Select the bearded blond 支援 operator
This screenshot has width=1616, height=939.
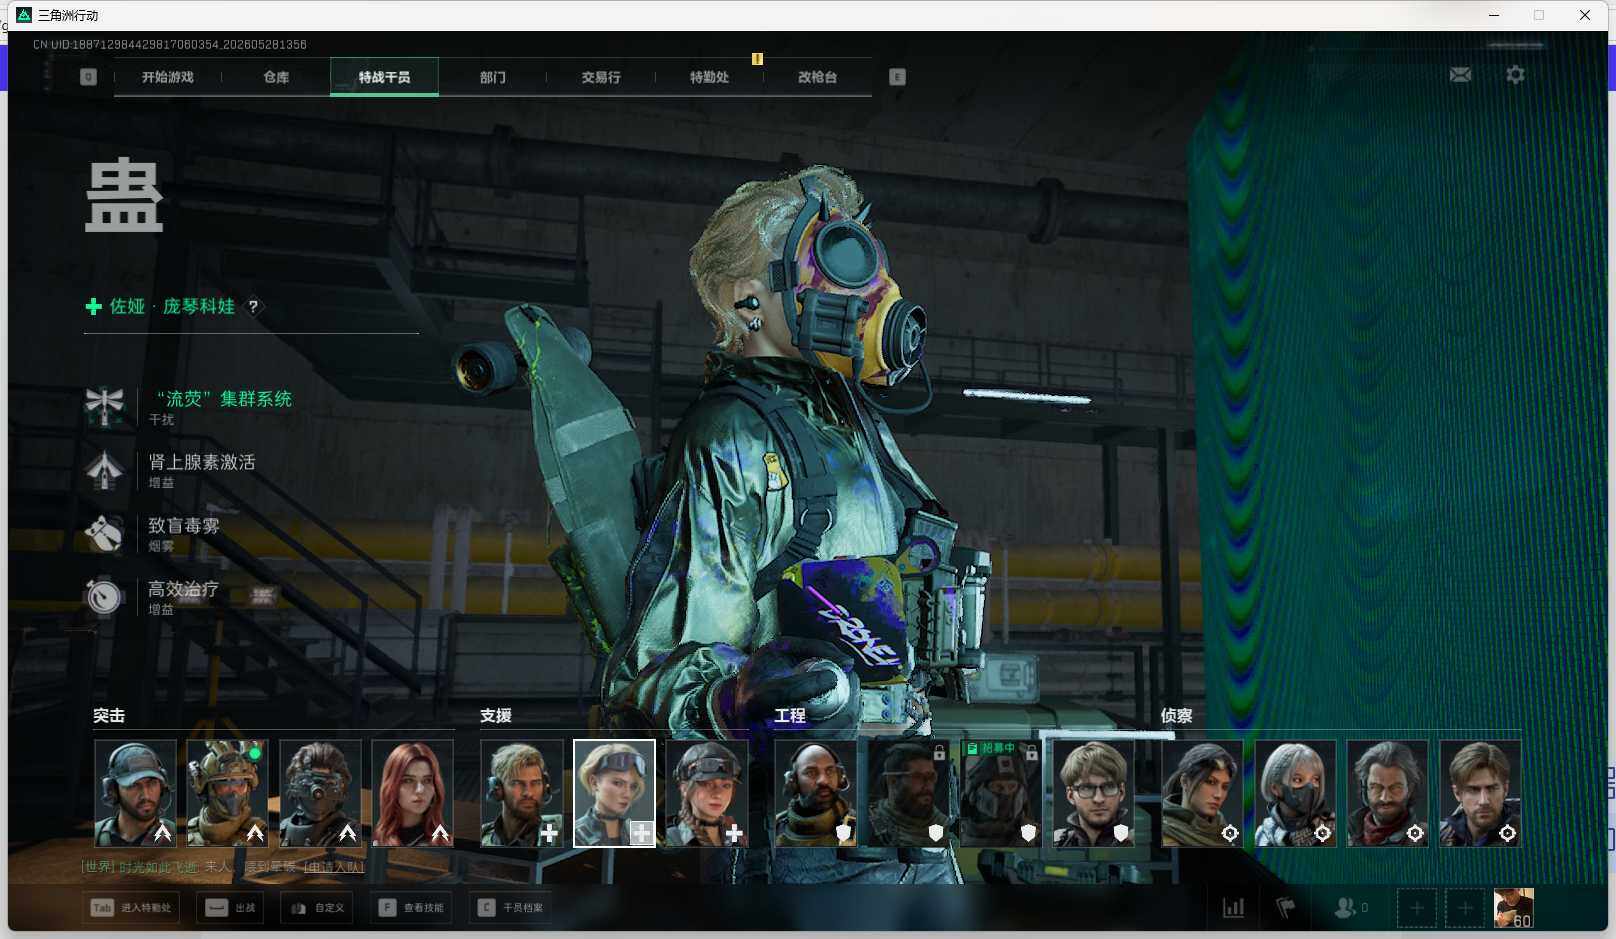pos(522,793)
